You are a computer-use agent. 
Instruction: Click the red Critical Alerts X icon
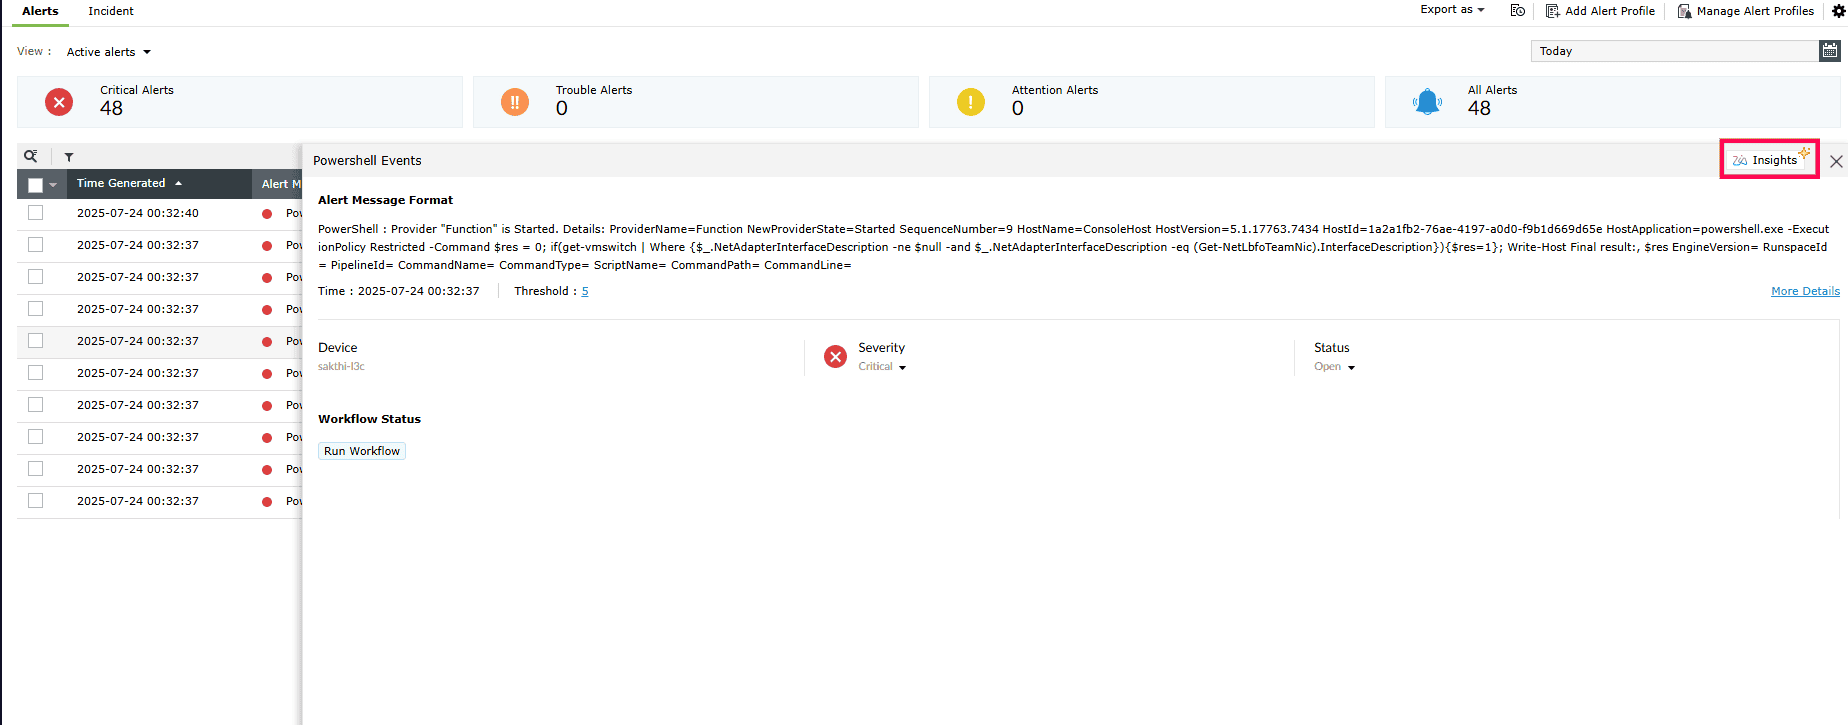[x=59, y=102]
